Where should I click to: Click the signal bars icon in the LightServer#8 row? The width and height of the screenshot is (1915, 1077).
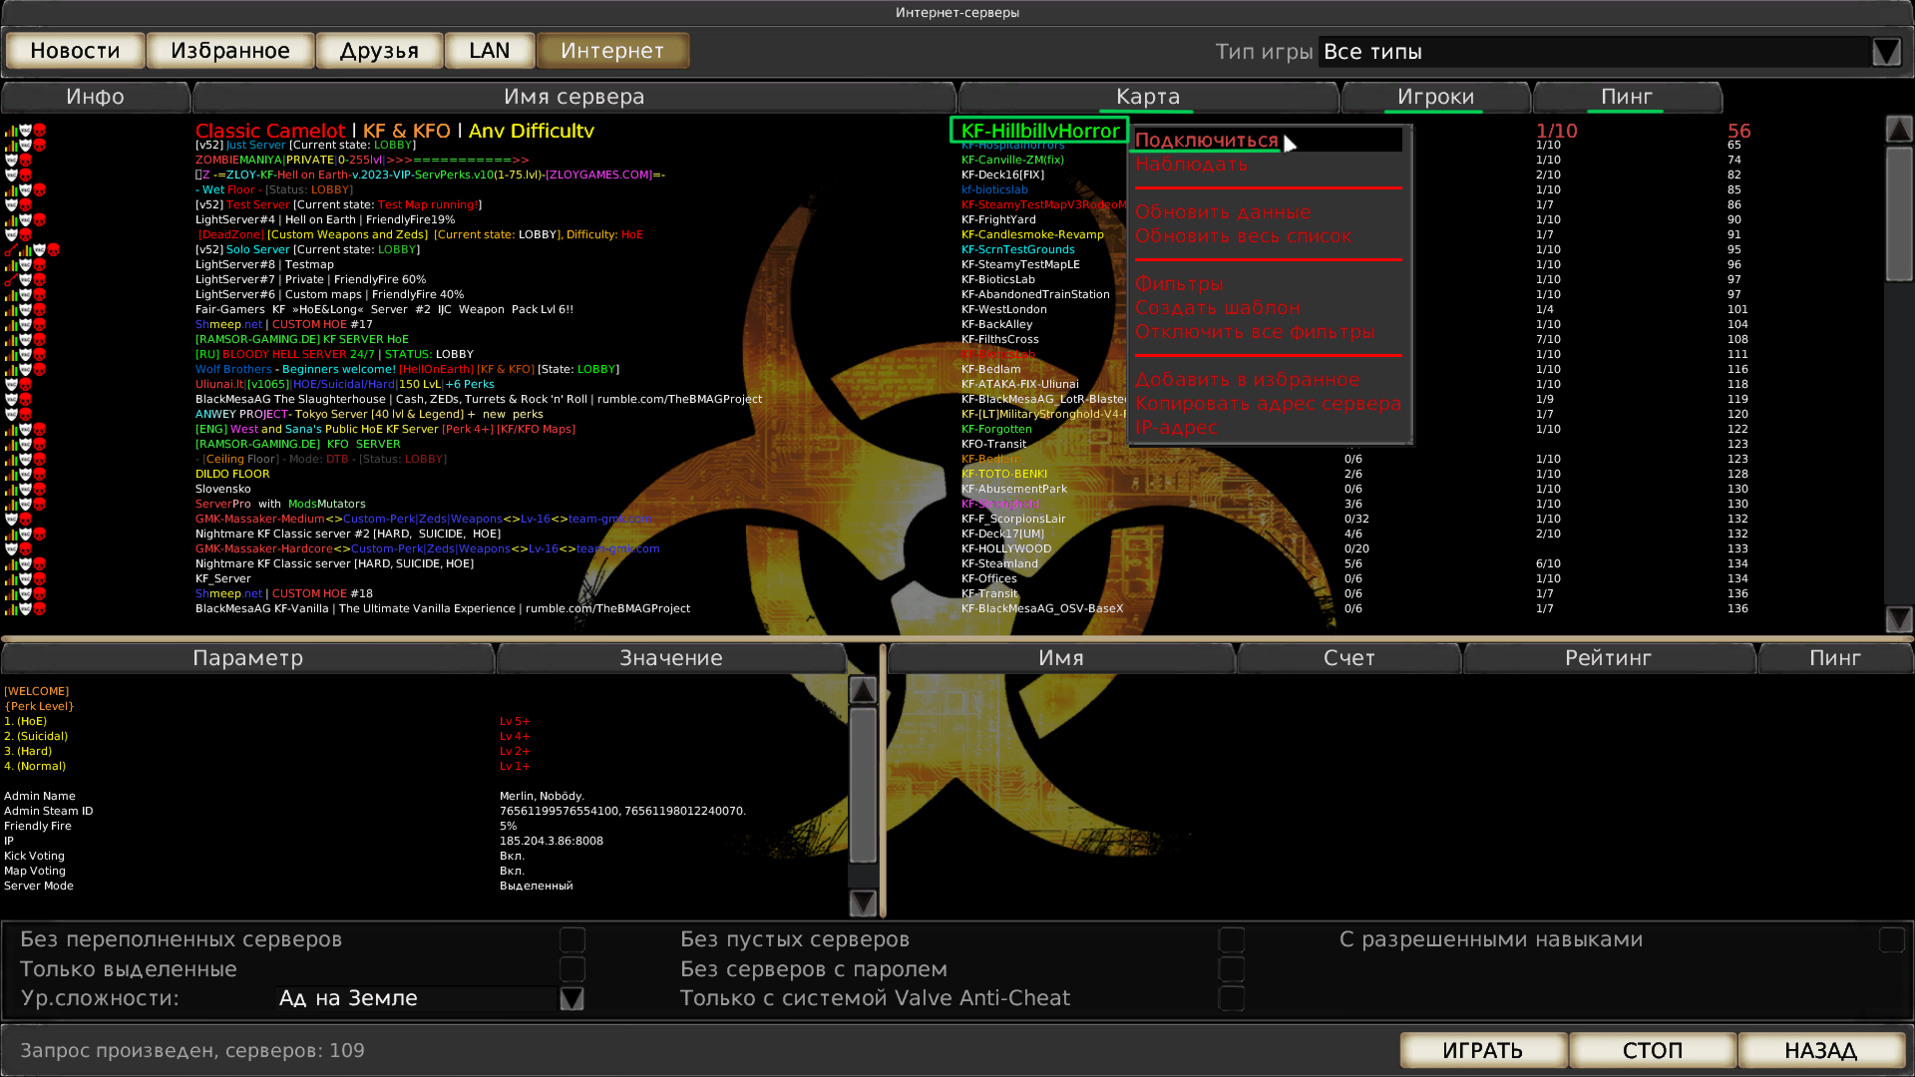(11, 265)
